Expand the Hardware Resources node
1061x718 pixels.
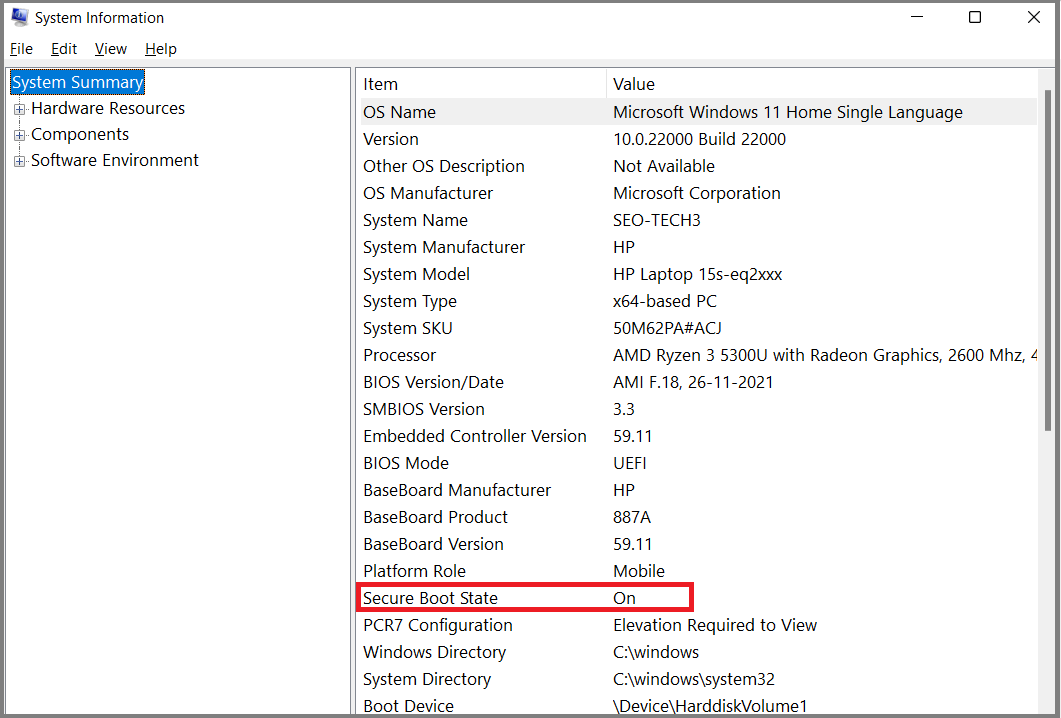[20, 109]
